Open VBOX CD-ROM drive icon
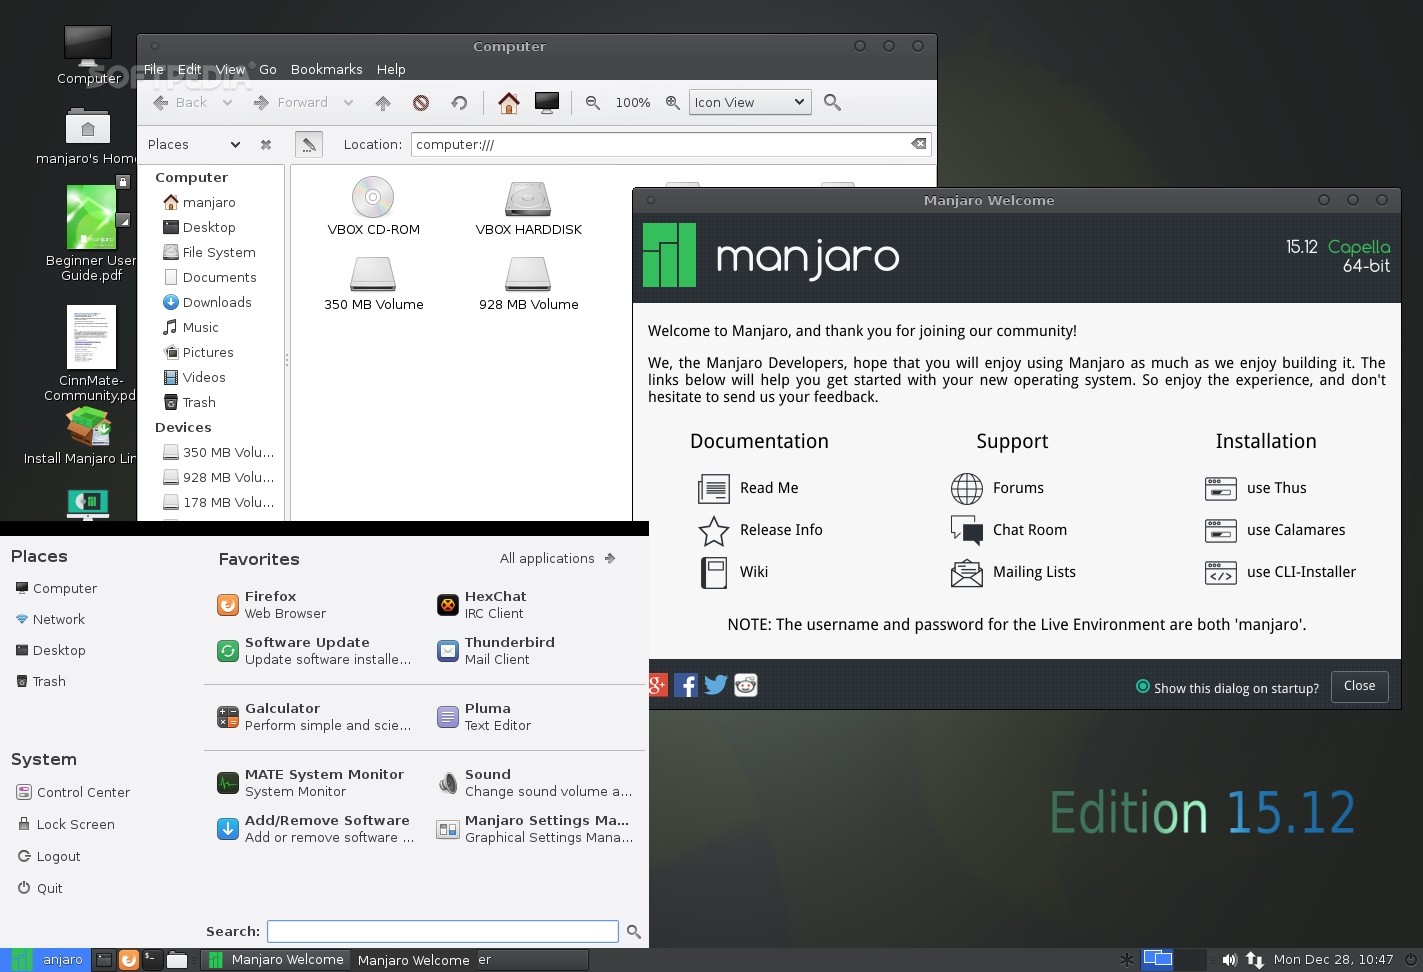This screenshot has height=972, width=1423. click(373, 206)
